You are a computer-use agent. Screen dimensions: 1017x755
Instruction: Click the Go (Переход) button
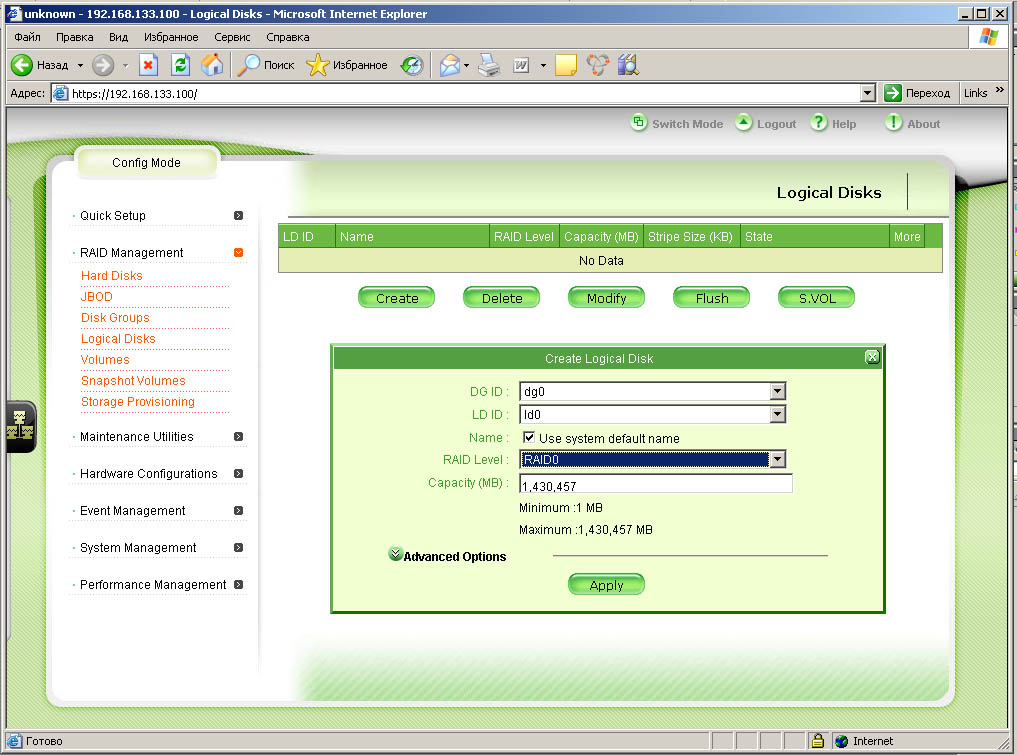(917, 93)
